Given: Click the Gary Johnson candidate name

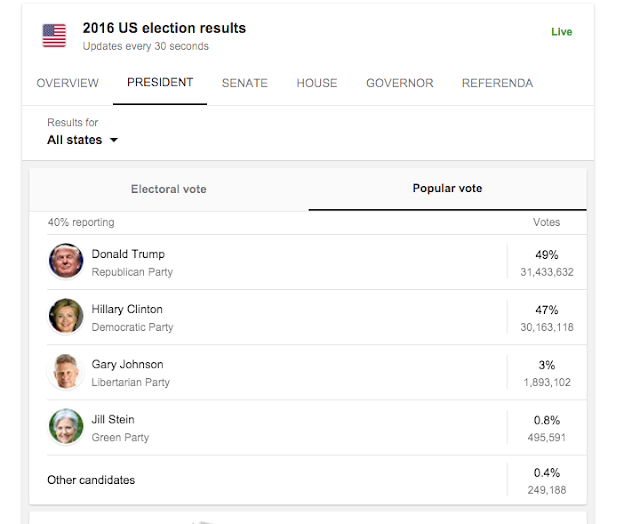Looking at the screenshot, I should click(x=127, y=364).
